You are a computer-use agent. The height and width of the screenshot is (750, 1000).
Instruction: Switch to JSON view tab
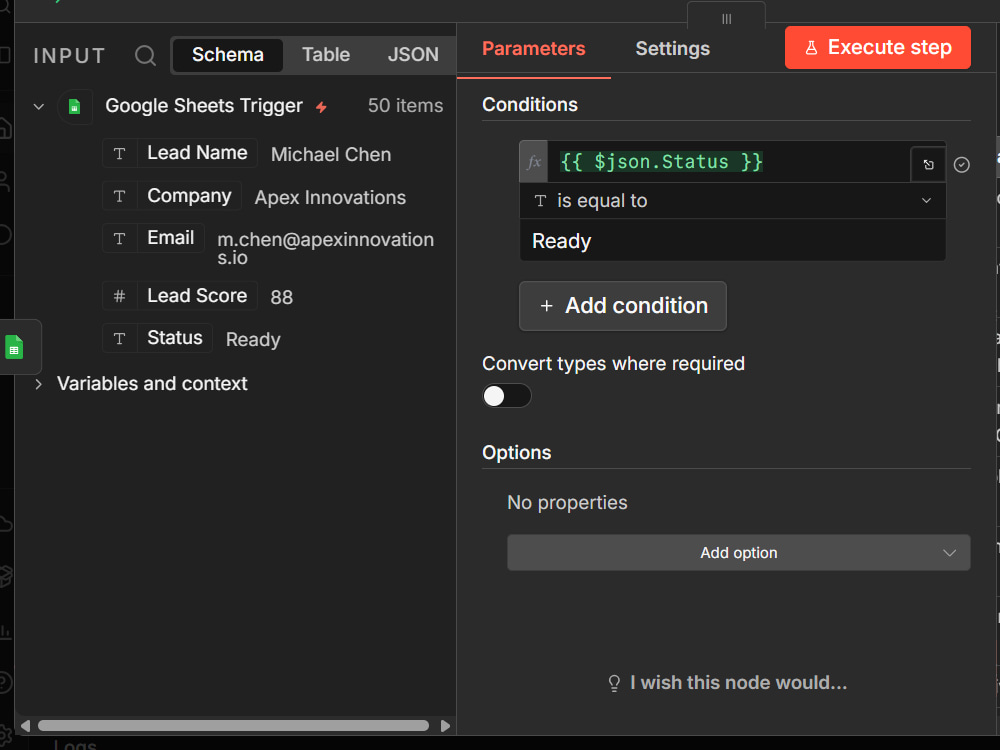tap(413, 55)
